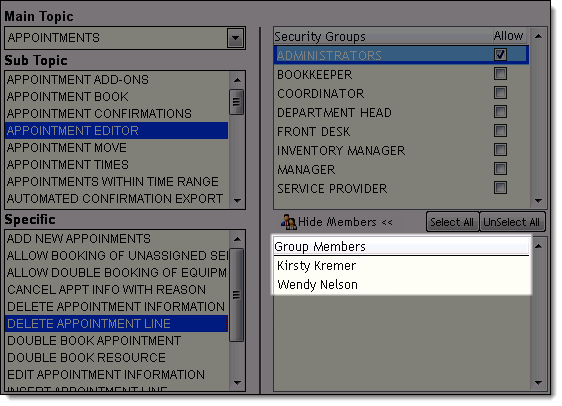Screen dimensions: 562x406
Task: Open the APPOINTMENTS combo box field
Action: coord(125,38)
